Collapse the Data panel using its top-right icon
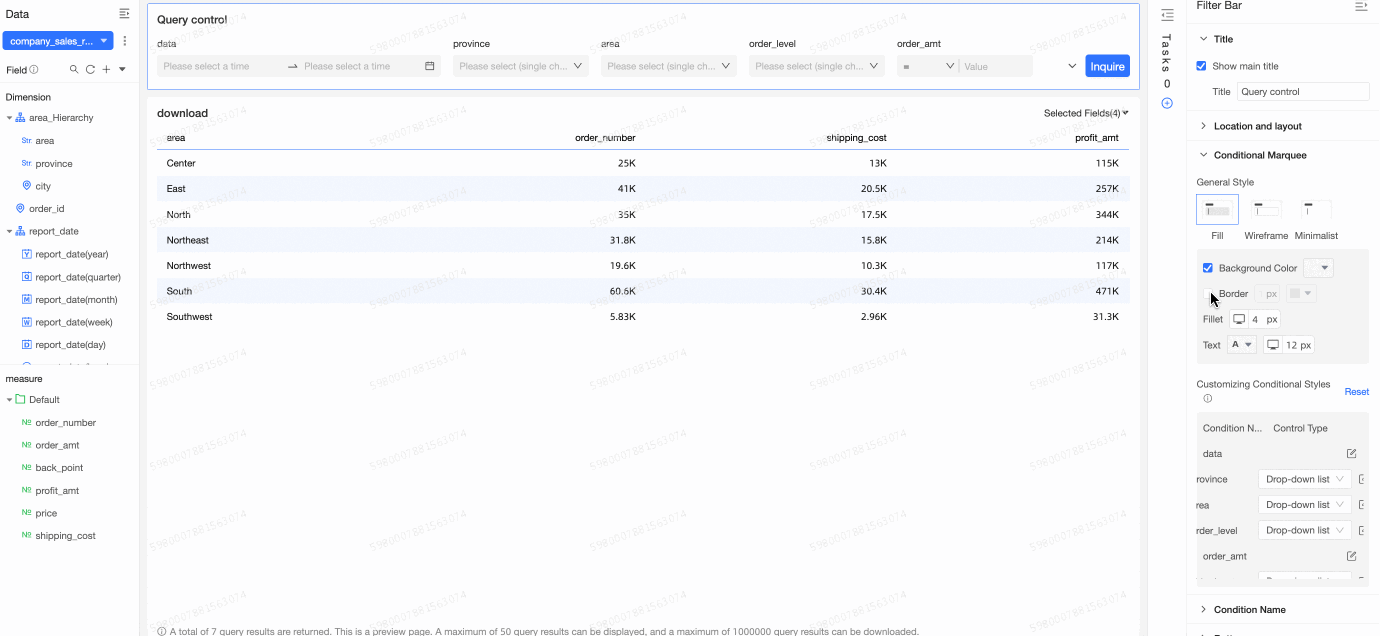 (124, 14)
